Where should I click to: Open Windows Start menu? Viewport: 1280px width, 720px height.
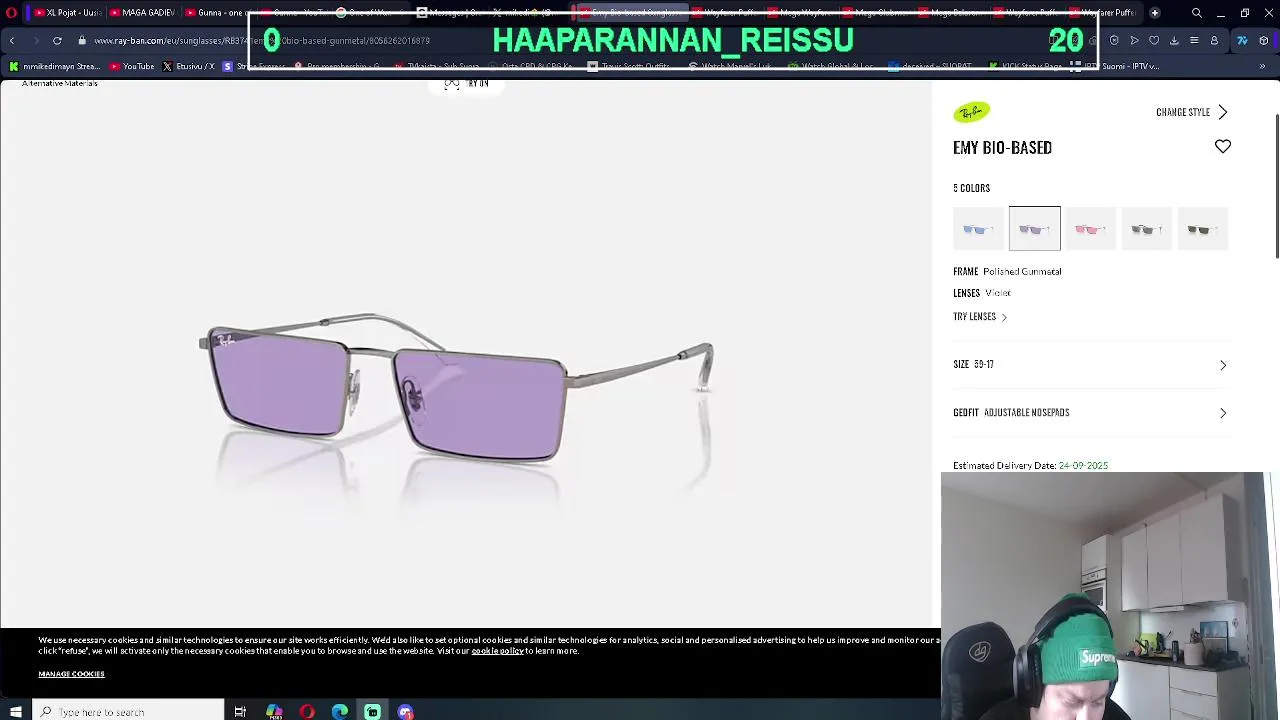[x=15, y=712]
